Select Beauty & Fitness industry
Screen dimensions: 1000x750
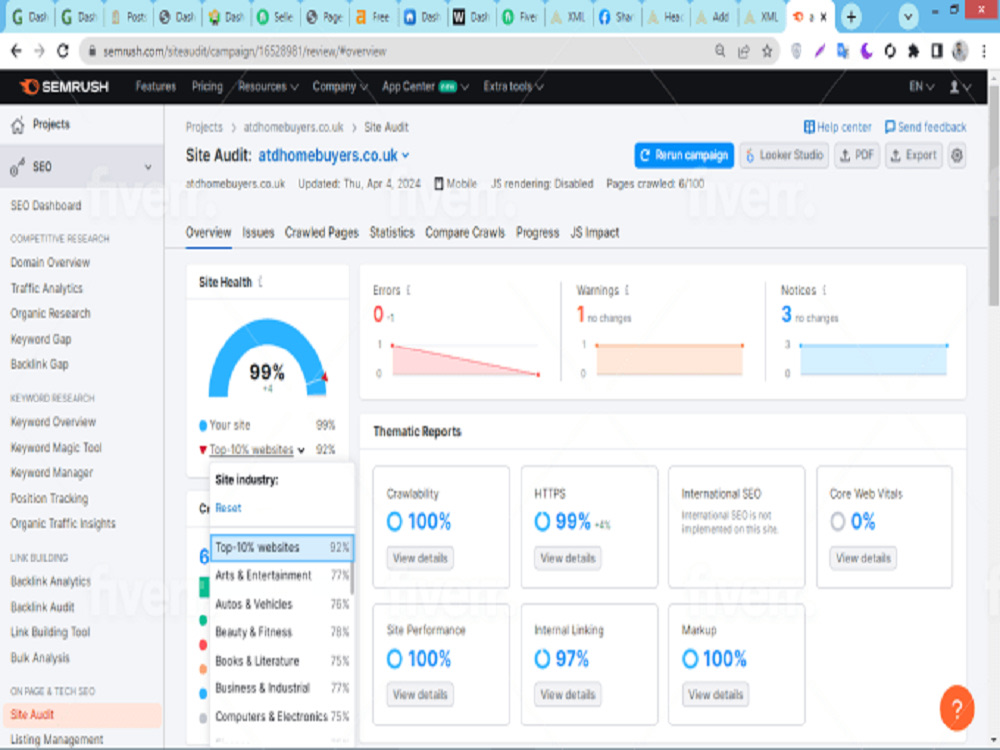point(281,632)
